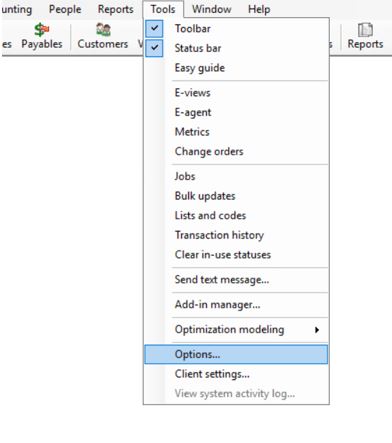Click View system activity log entry
The height and width of the screenshot is (443, 392).
point(236,394)
